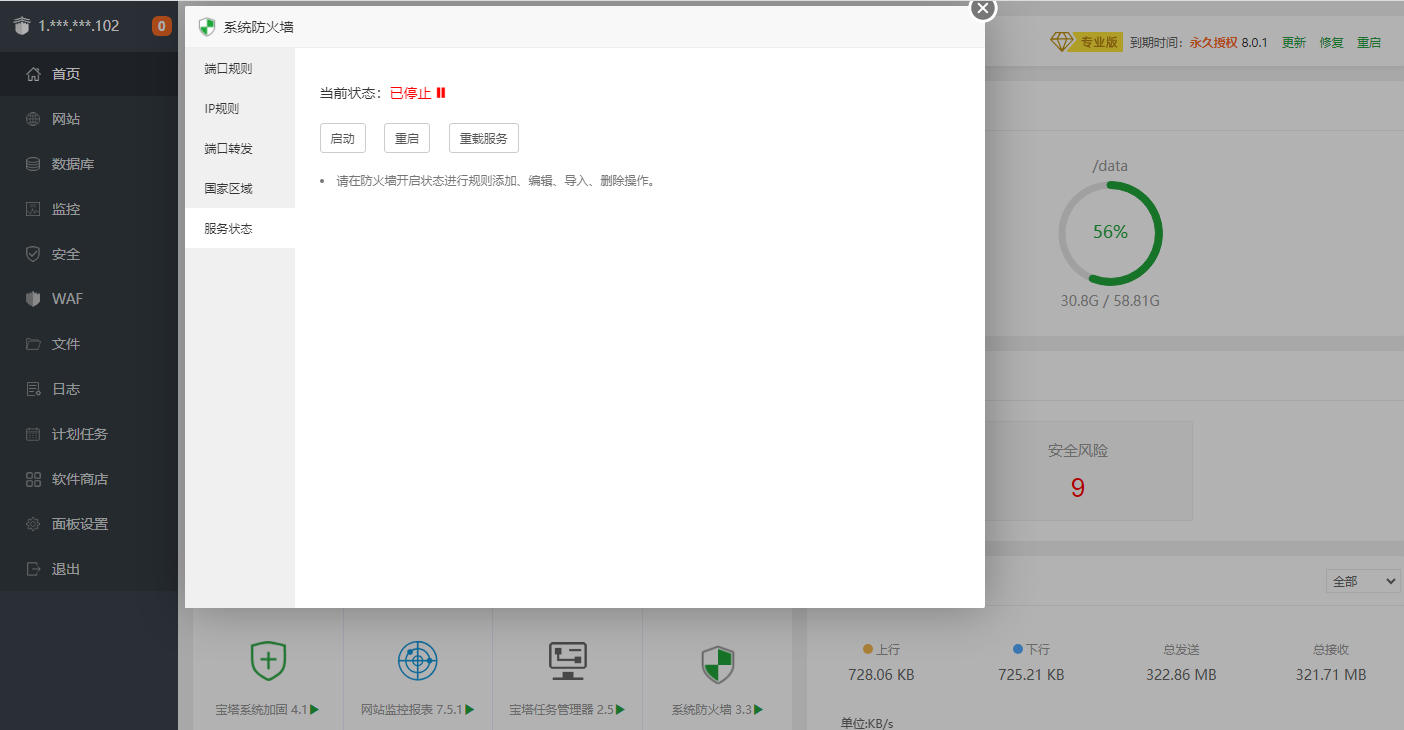1404x730 pixels.
Task: Click the play arrow after 宝塔任务管理器 2.5
Action: click(620, 710)
